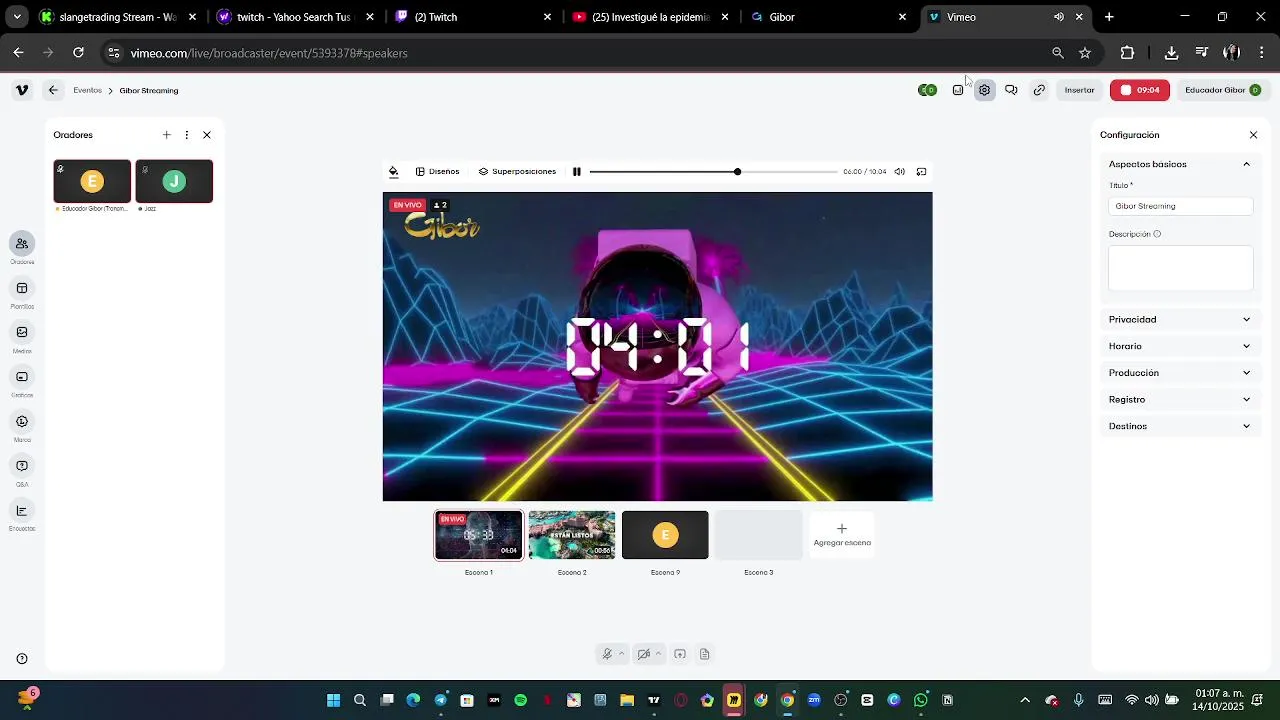
Task: Select the empty Escena 3 thumbnail
Action: tap(758, 535)
